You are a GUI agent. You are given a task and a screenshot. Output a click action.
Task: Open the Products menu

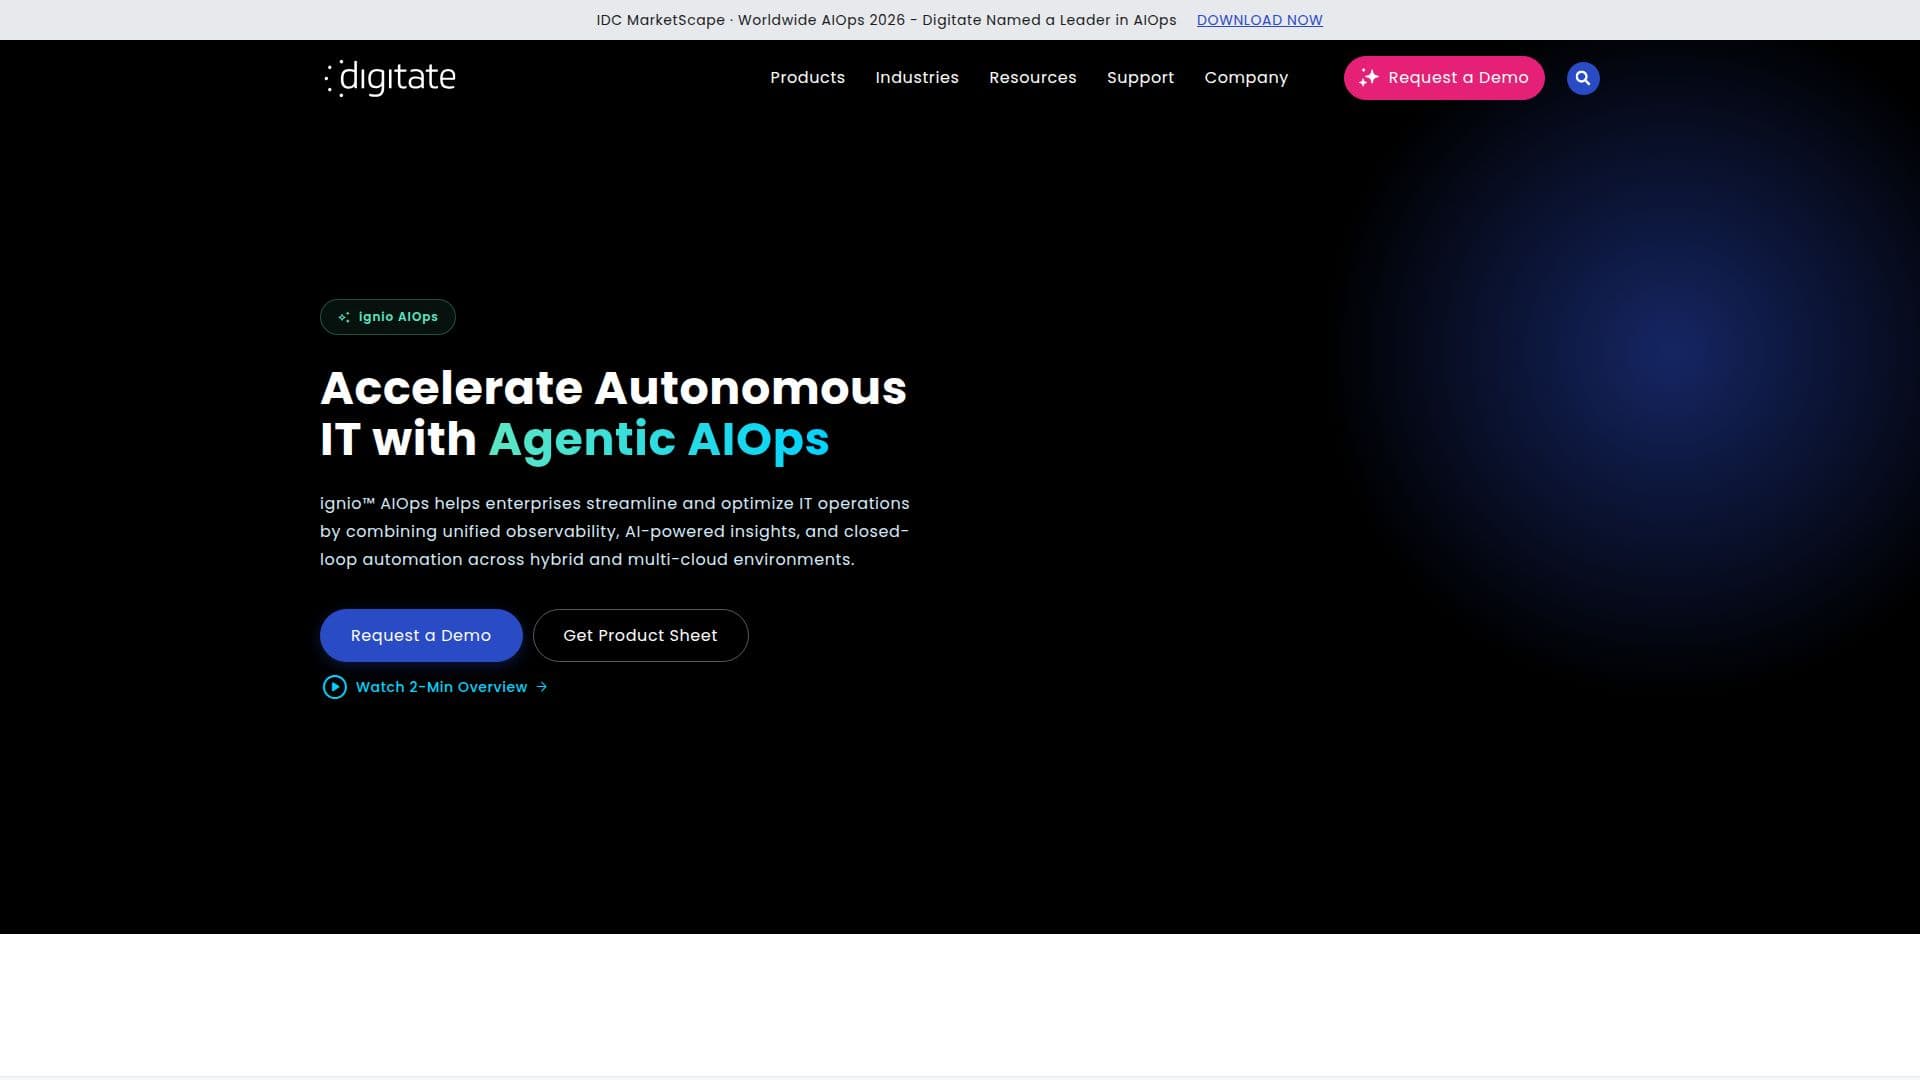pyautogui.click(x=807, y=78)
